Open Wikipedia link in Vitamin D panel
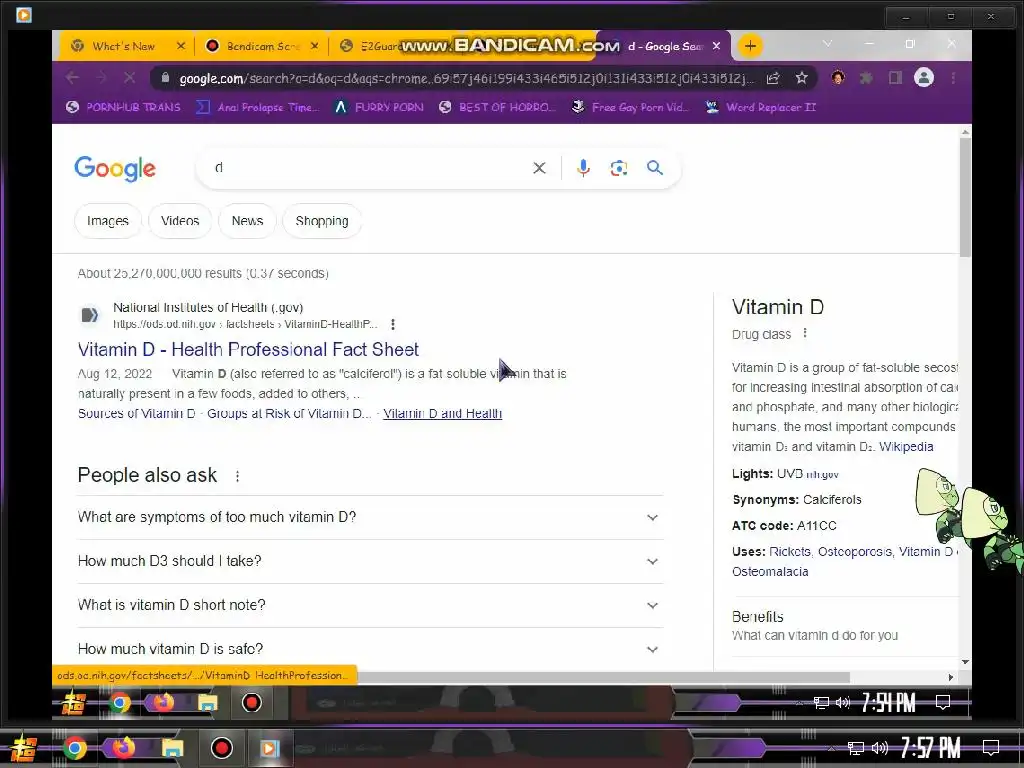Screen dimensions: 1024x768 [906, 447]
